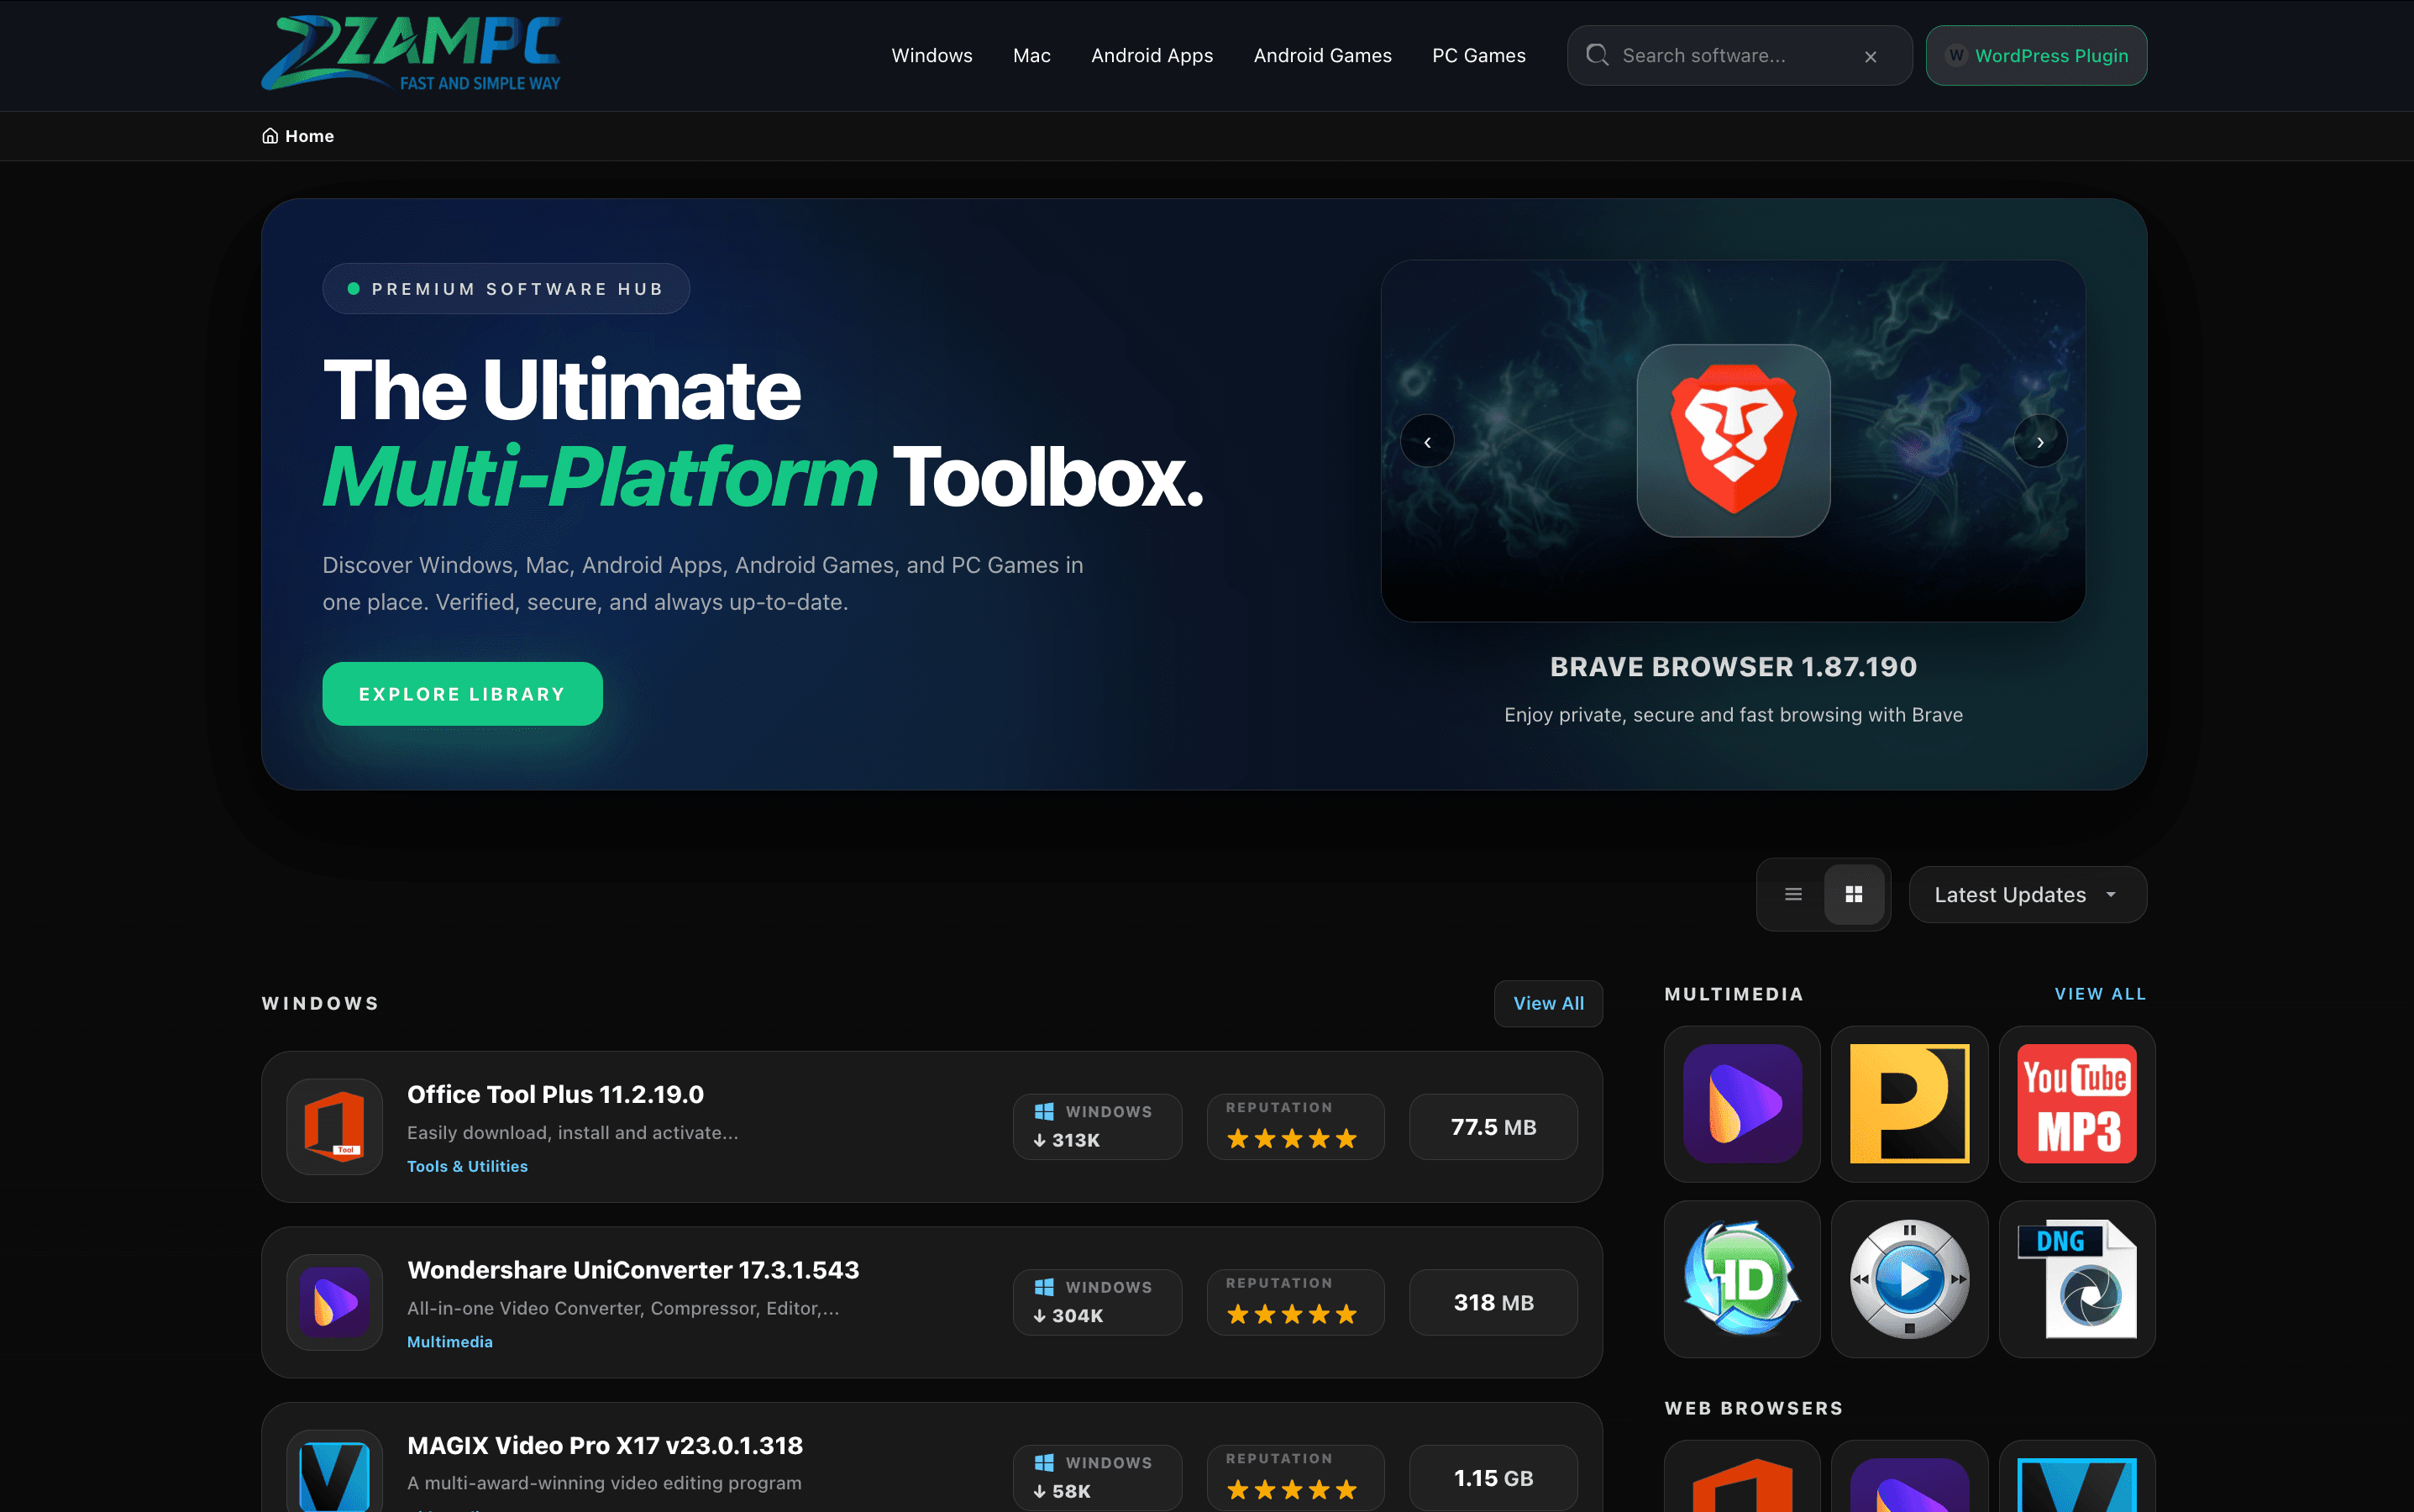Open Wondershare UniConverter app icon in list
2414x1512 pixels.
pyautogui.click(x=334, y=1302)
